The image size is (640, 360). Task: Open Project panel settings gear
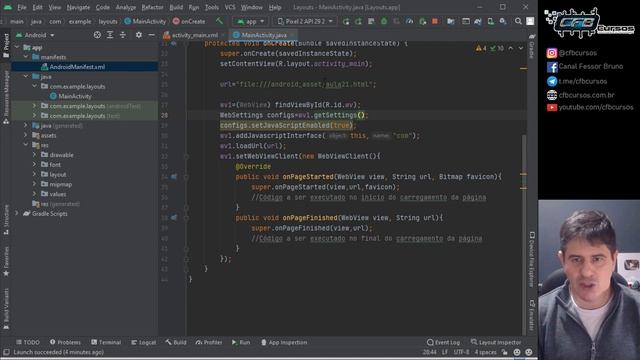(139, 35)
